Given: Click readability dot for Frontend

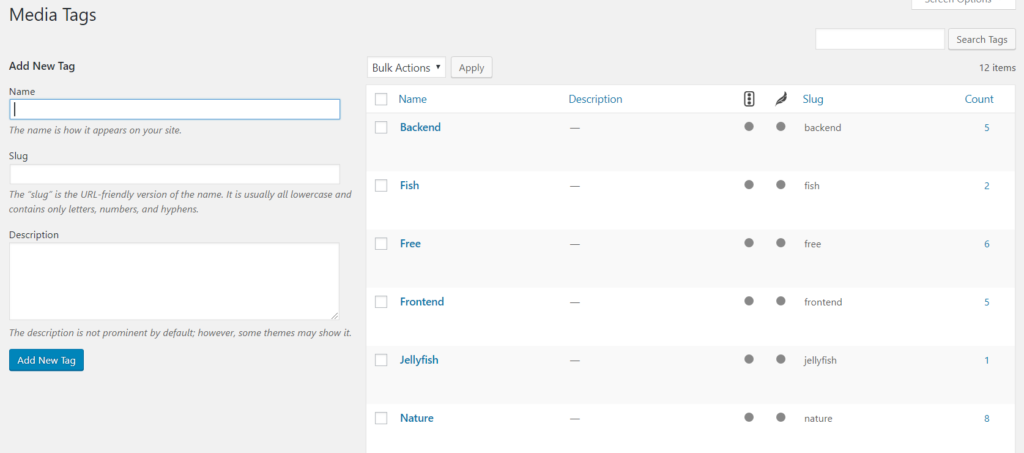Looking at the screenshot, I should coord(780,301).
